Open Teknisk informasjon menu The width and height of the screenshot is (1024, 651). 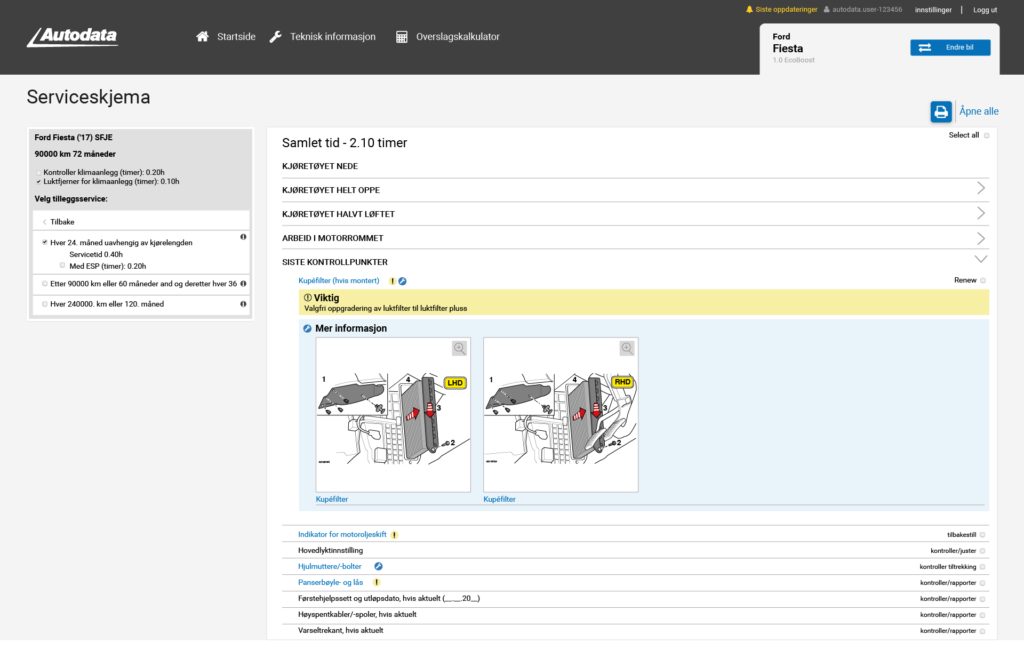pos(322,37)
